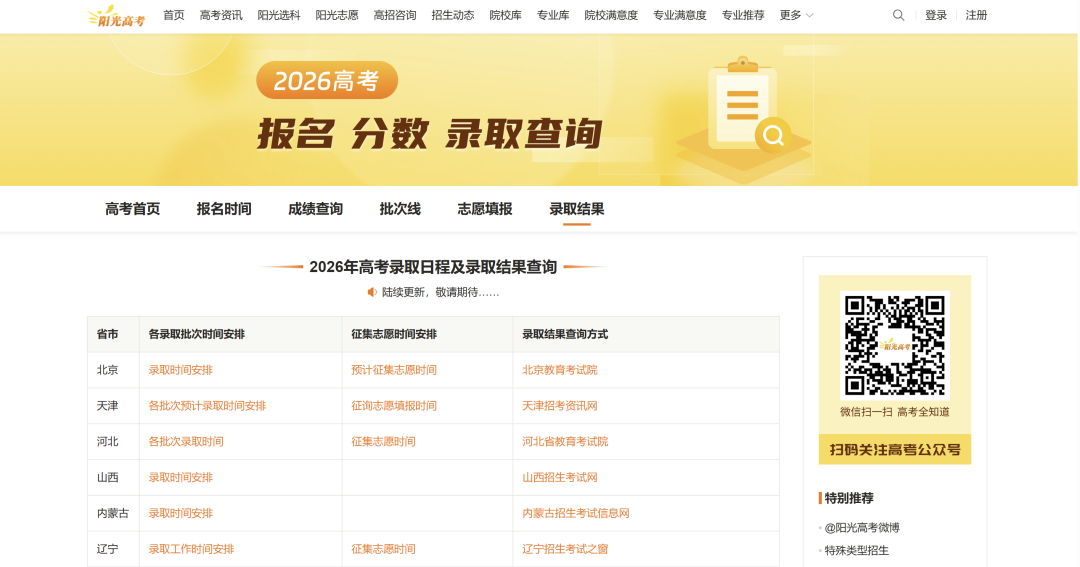Screen dimensions: 1080x567
Task: Switch to 报名时间 tab
Action: click(224, 209)
